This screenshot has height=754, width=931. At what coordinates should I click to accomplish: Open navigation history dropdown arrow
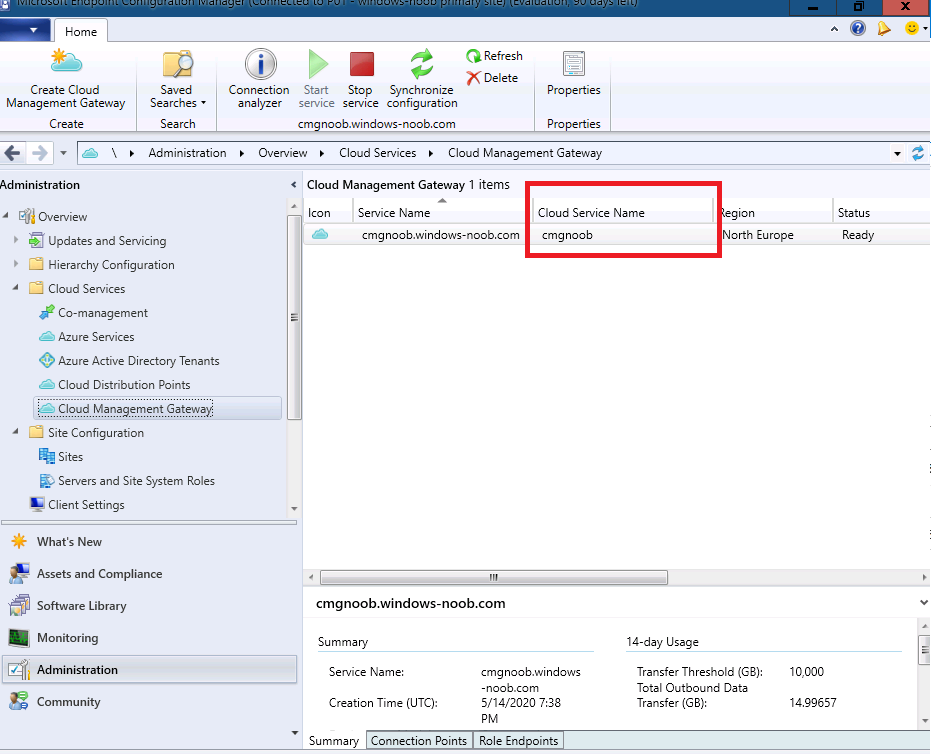pos(63,153)
